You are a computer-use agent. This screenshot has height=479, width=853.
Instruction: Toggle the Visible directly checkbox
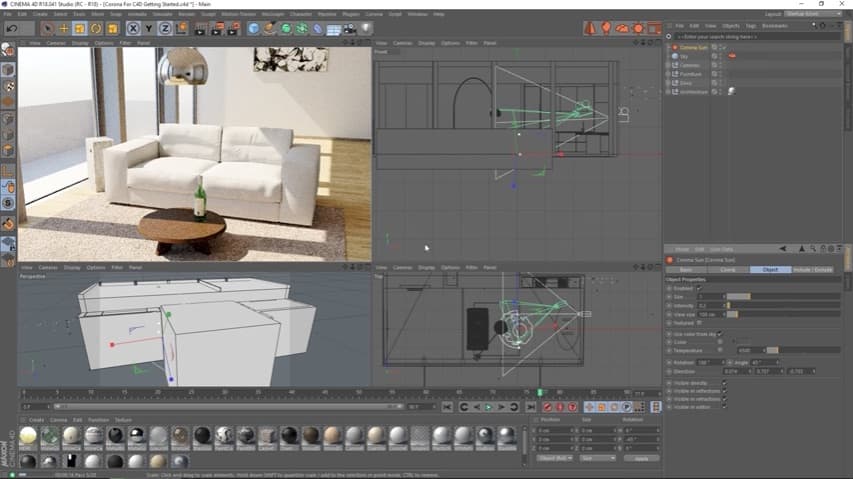click(x=724, y=383)
